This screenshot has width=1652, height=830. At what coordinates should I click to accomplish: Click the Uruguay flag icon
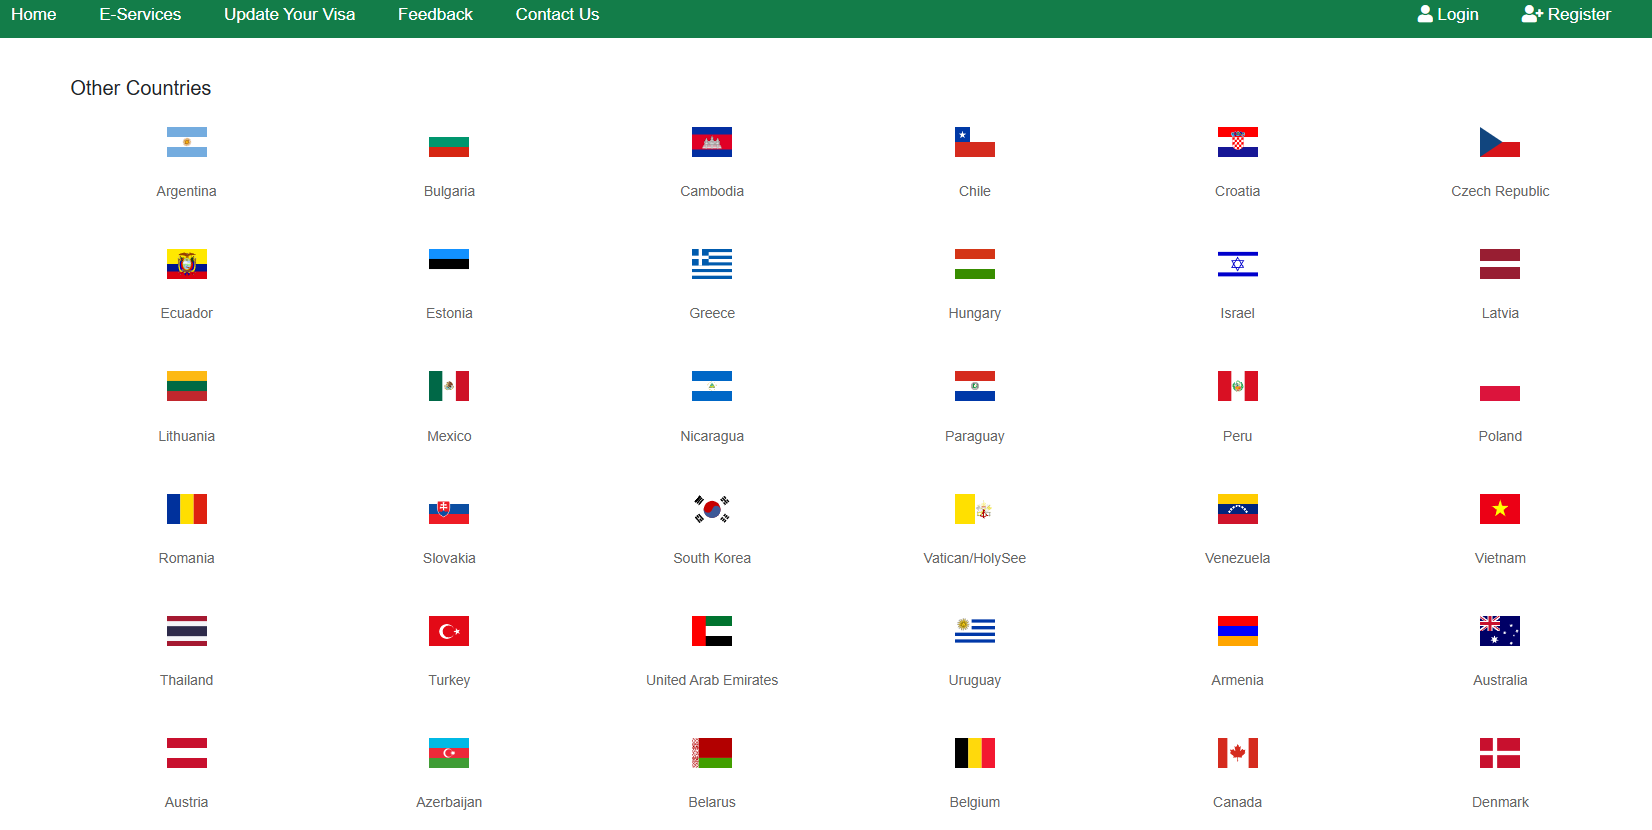pyautogui.click(x=975, y=631)
